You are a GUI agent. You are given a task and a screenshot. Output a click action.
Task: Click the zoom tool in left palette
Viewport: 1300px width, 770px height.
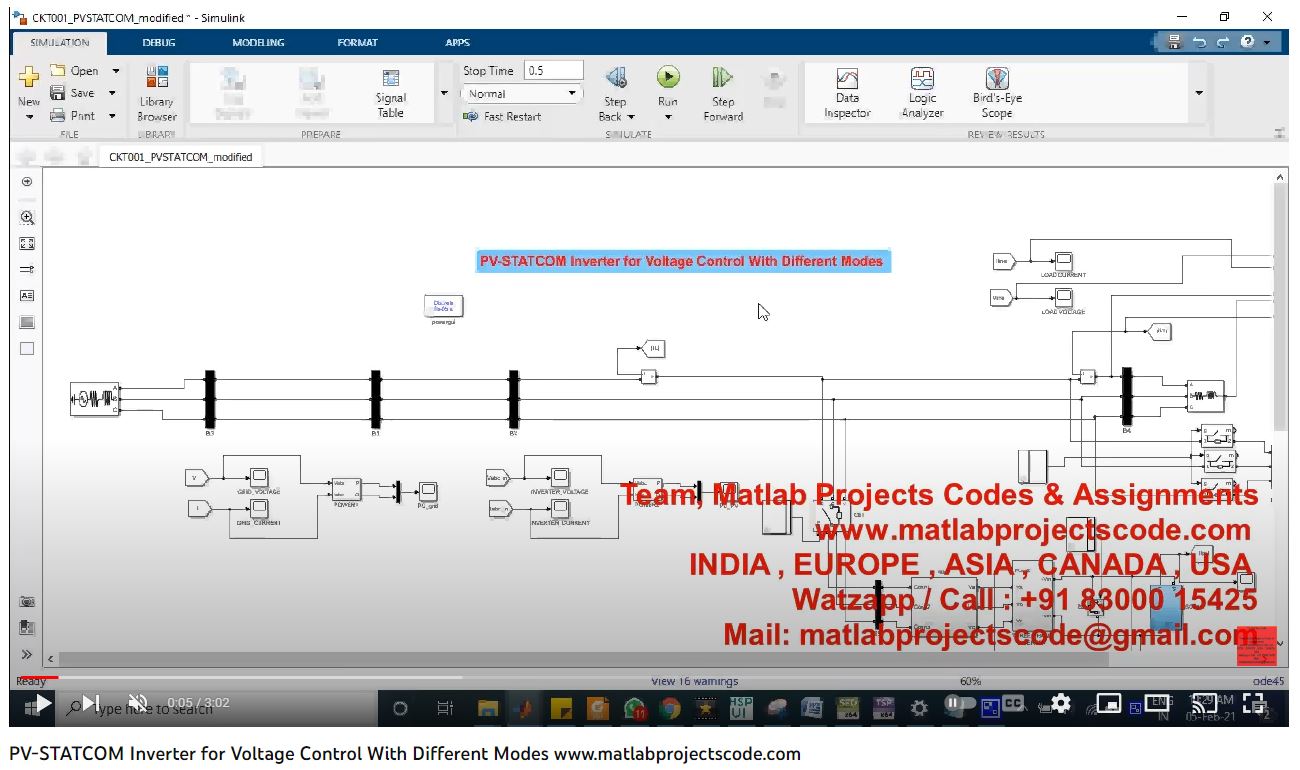click(x=27, y=218)
